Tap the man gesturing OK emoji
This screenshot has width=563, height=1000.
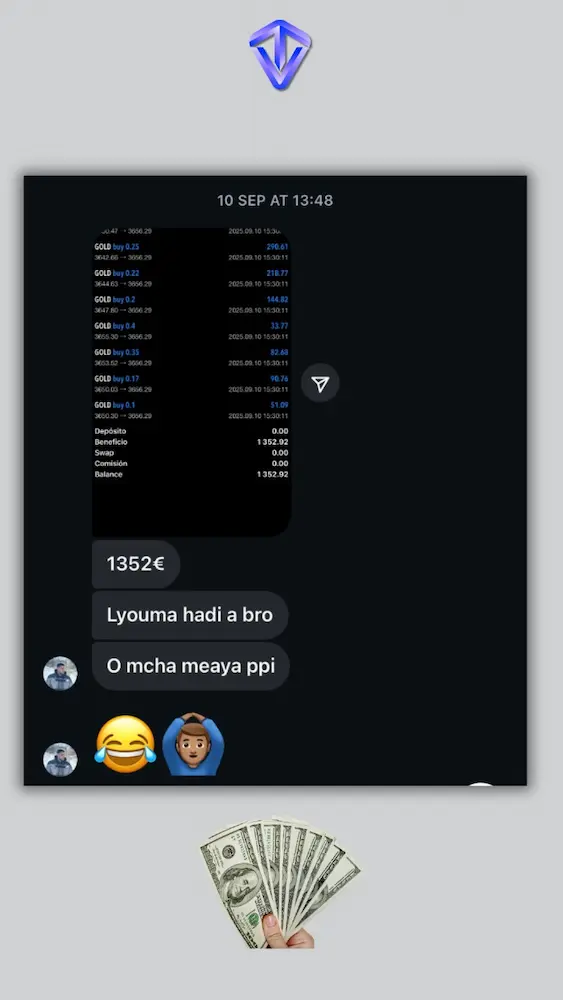(193, 744)
